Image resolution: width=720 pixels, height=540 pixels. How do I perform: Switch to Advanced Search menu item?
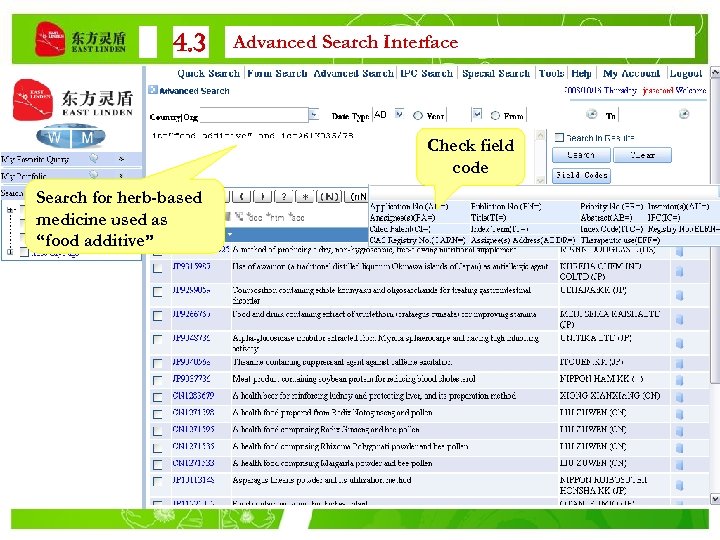coord(354,73)
